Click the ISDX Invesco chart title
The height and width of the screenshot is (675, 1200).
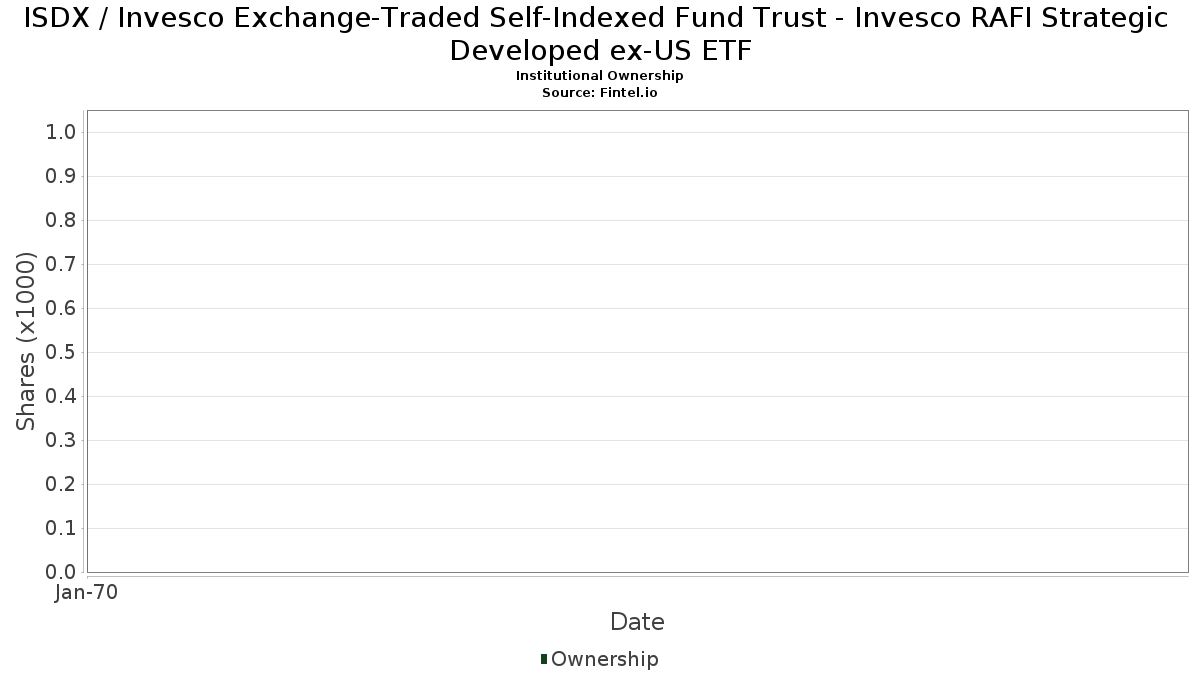pyautogui.click(x=599, y=33)
